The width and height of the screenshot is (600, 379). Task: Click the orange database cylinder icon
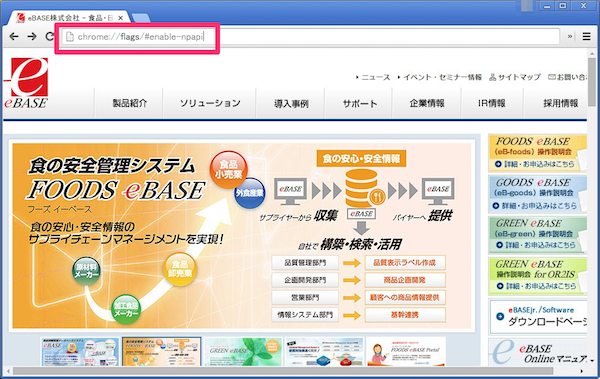click(x=362, y=188)
